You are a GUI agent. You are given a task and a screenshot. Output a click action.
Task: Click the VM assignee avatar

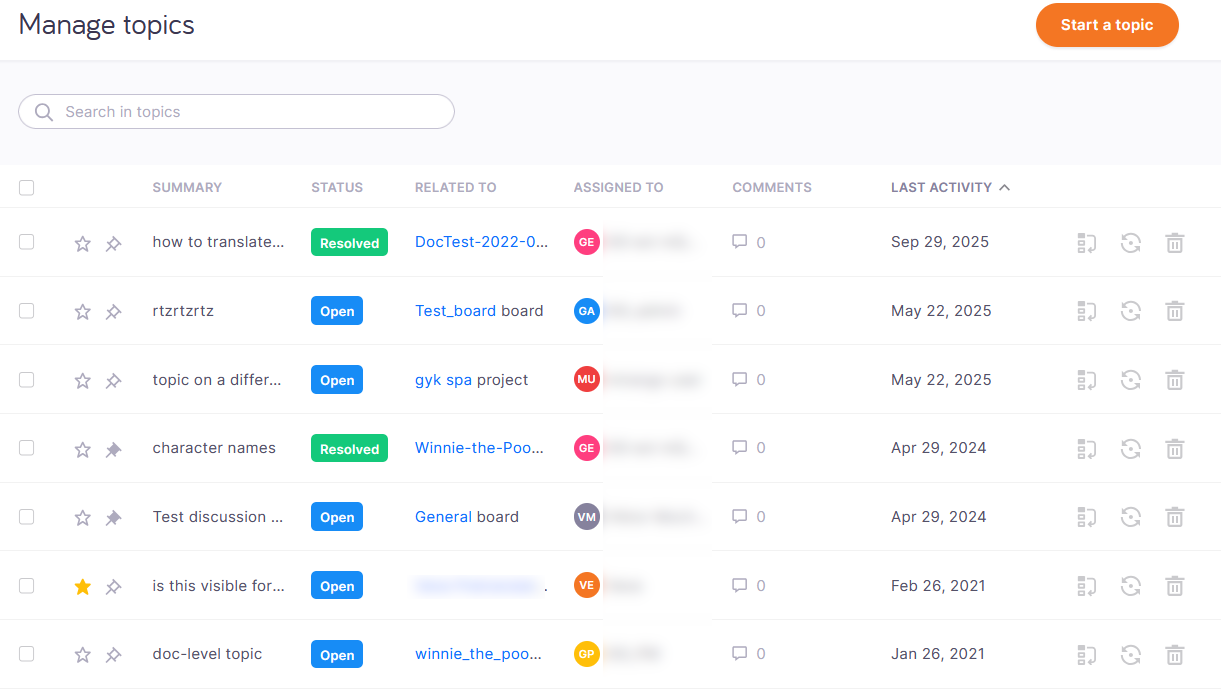[587, 517]
